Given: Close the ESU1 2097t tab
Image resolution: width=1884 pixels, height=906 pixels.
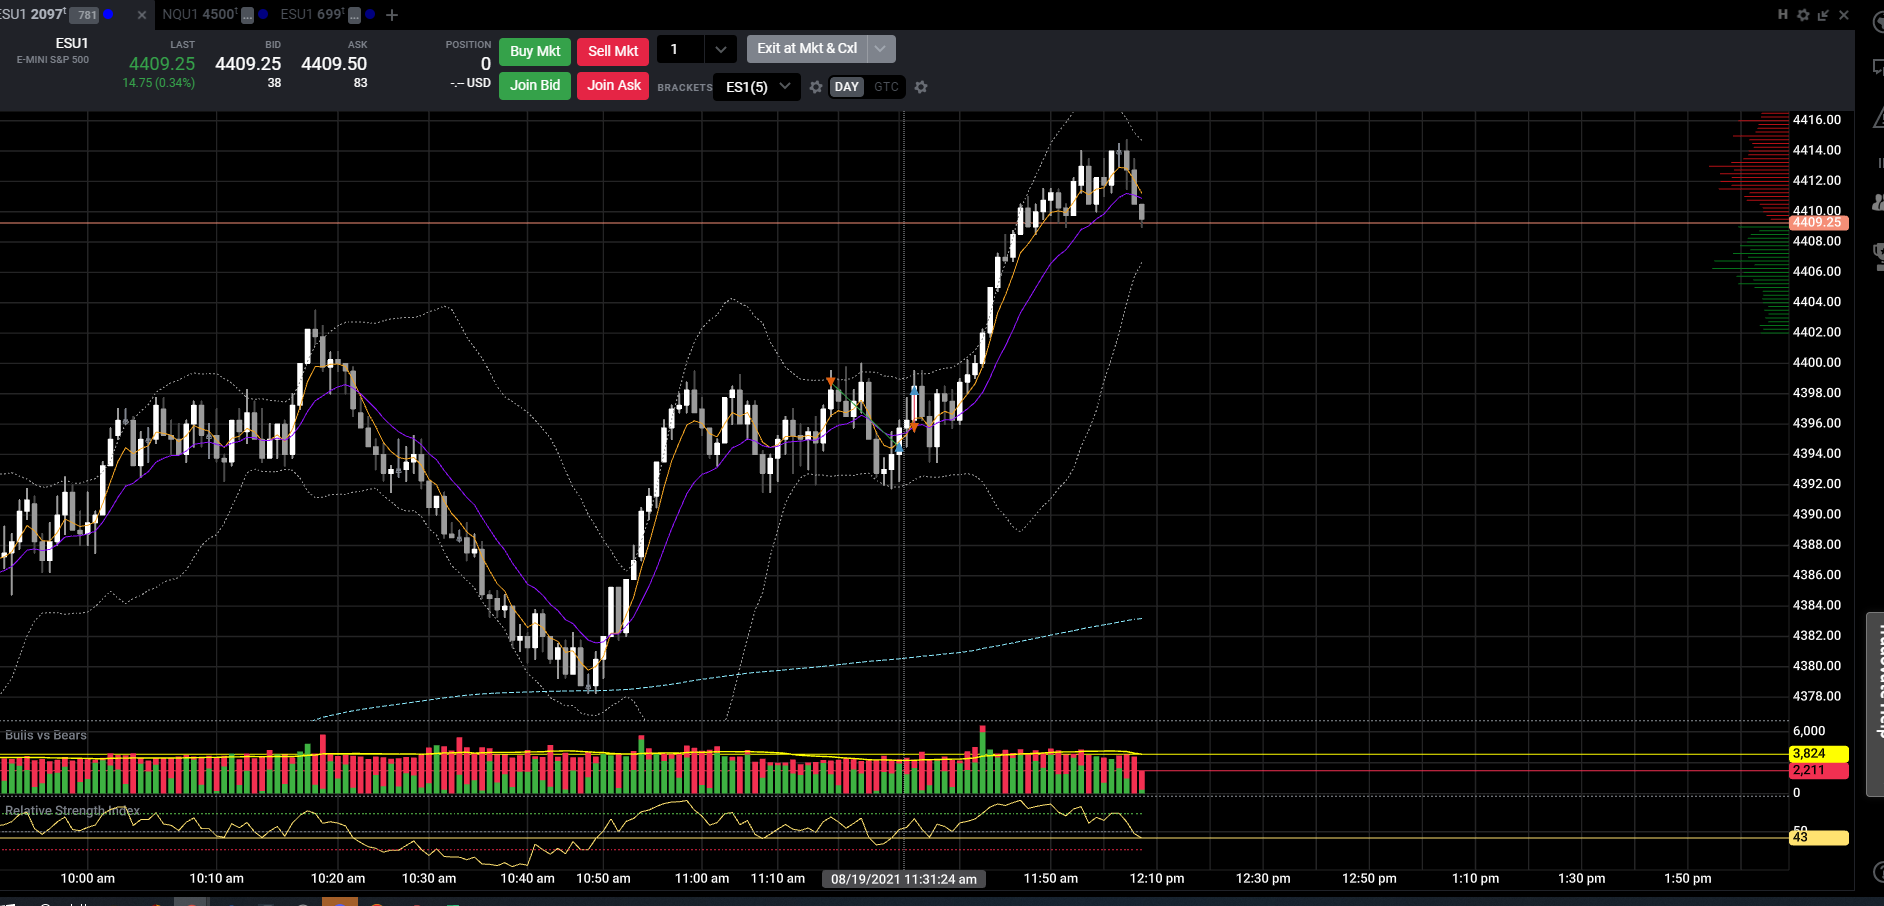Looking at the screenshot, I should pyautogui.click(x=142, y=15).
